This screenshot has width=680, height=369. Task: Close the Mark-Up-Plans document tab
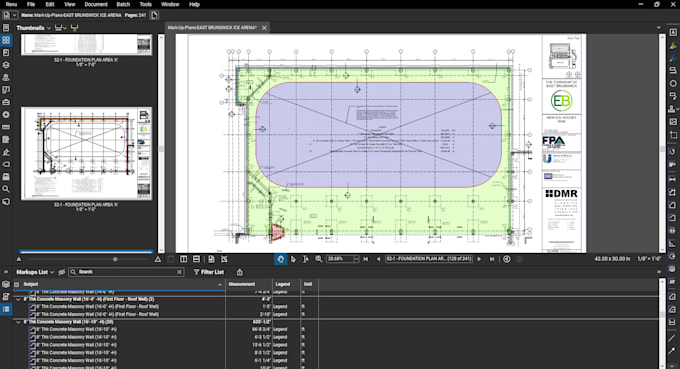coord(264,28)
